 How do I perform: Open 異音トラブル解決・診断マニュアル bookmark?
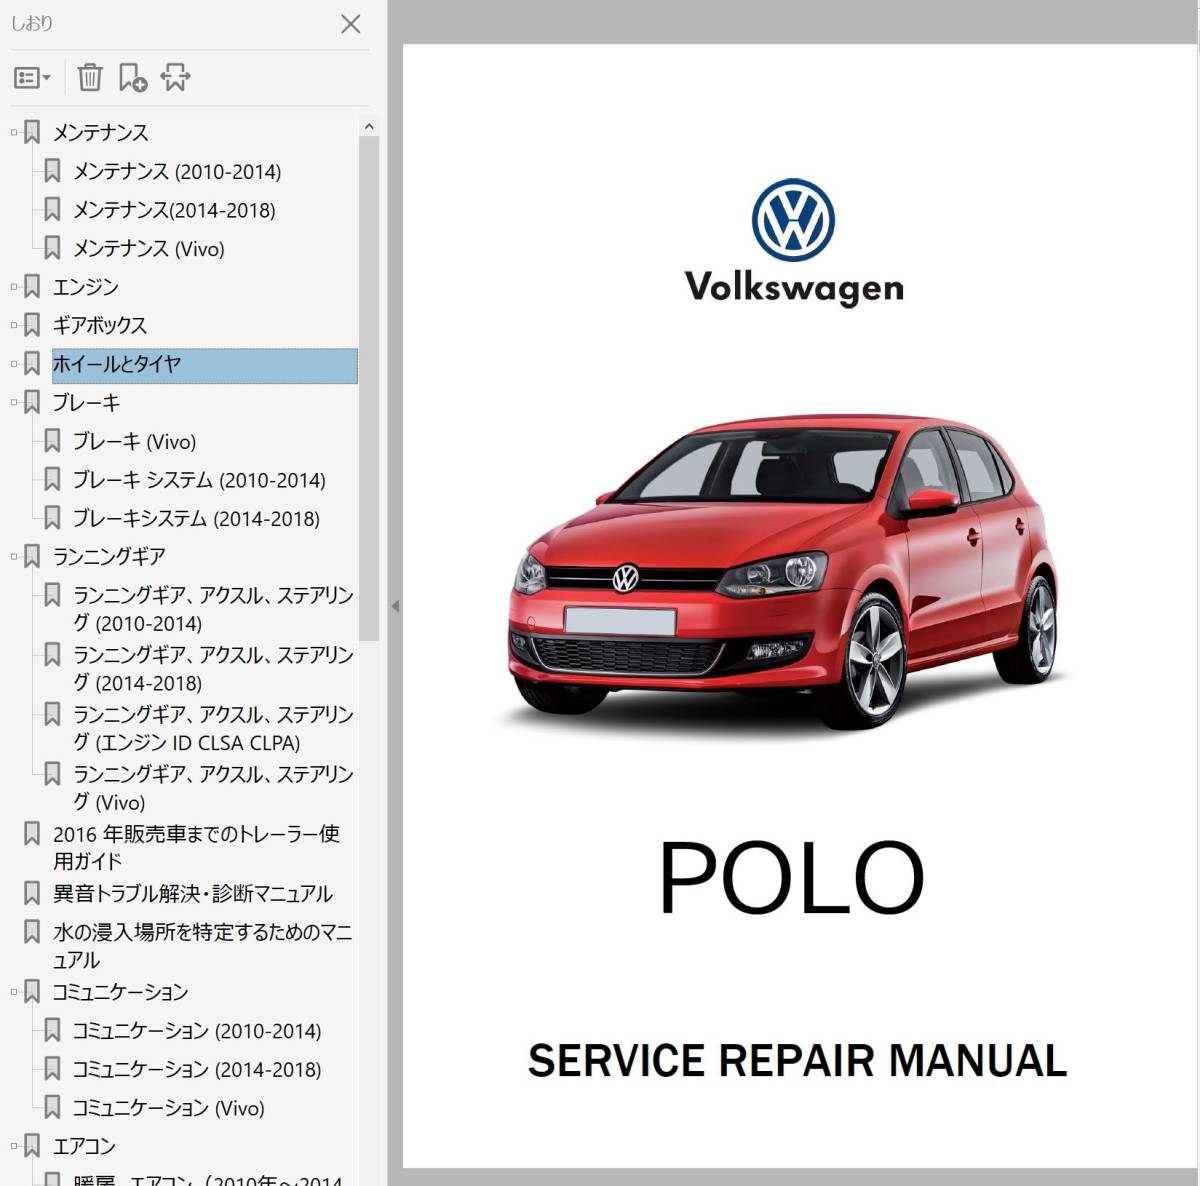click(x=192, y=894)
